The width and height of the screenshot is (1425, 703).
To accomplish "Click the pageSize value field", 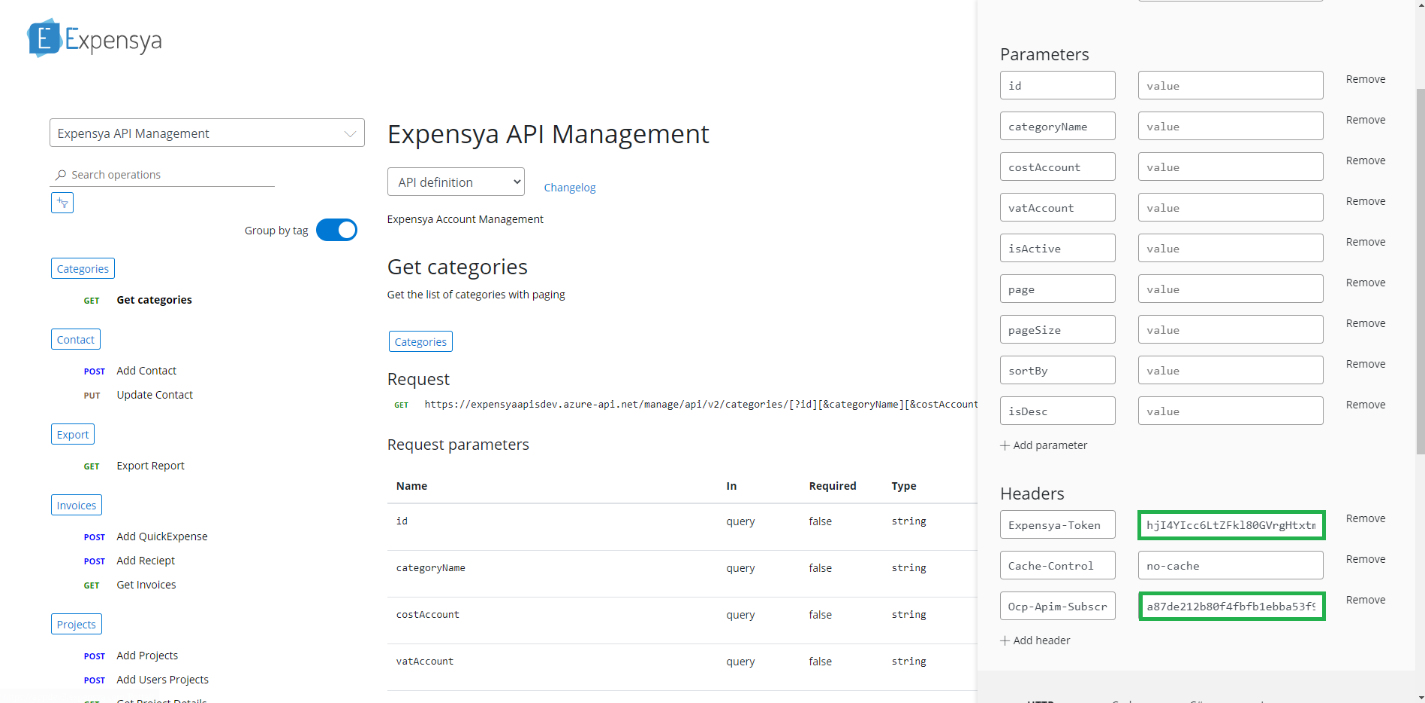I will pyautogui.click(x=1231, y=330).
